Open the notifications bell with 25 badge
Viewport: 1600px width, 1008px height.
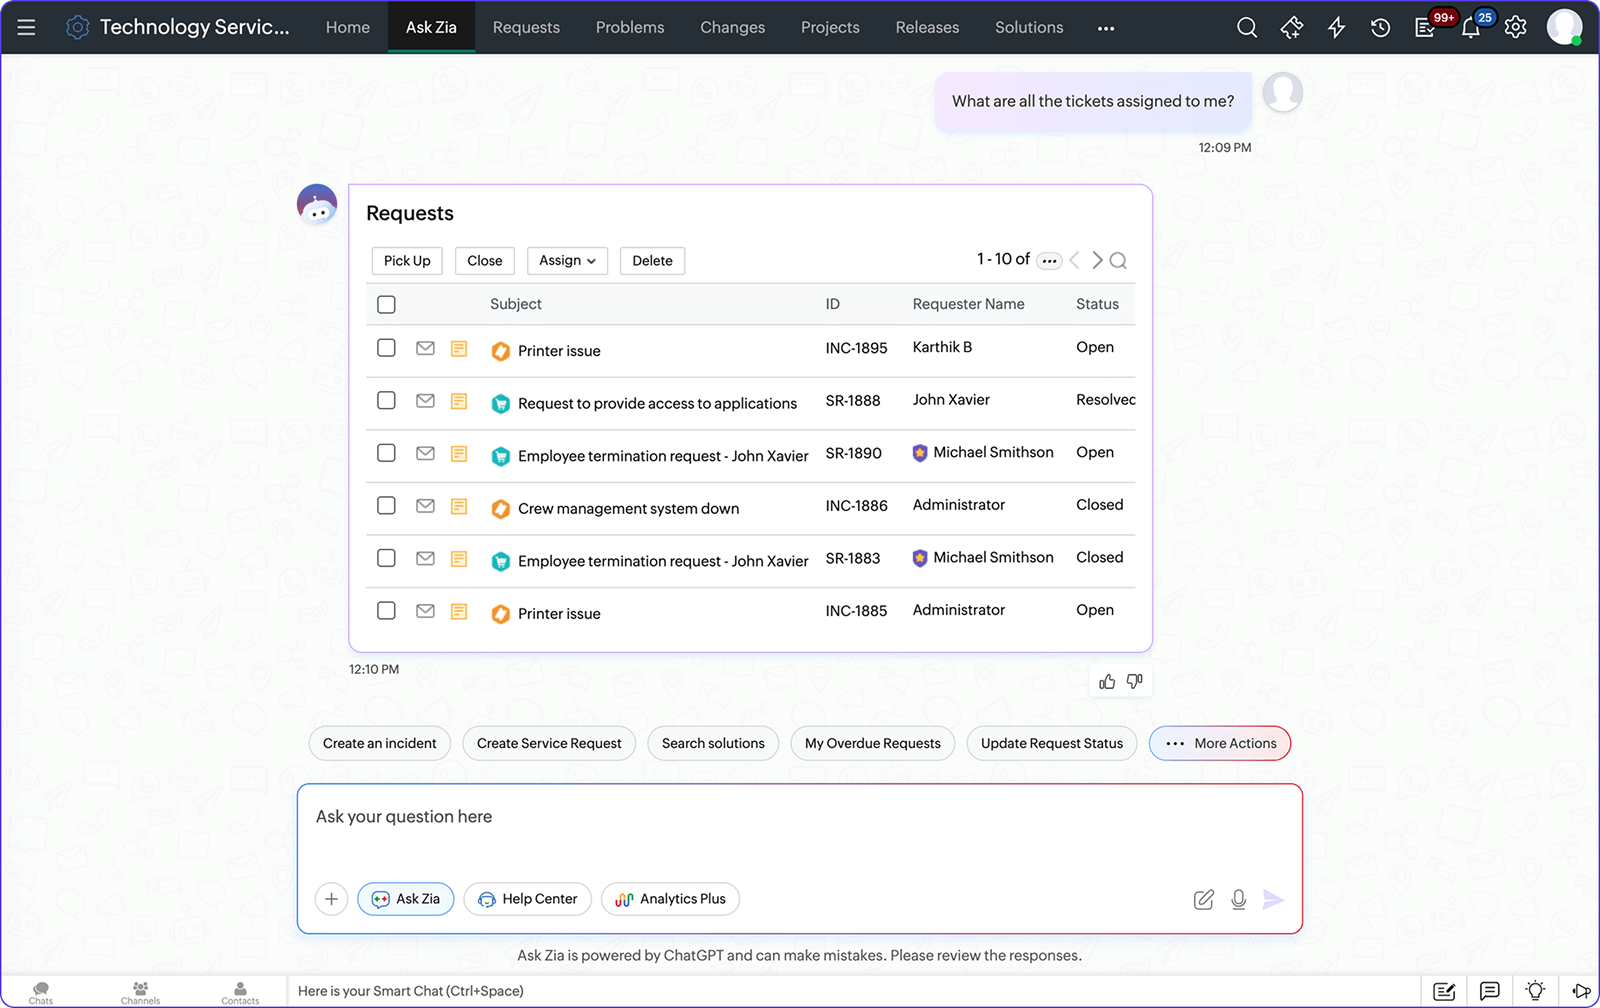pos(1471,27)
